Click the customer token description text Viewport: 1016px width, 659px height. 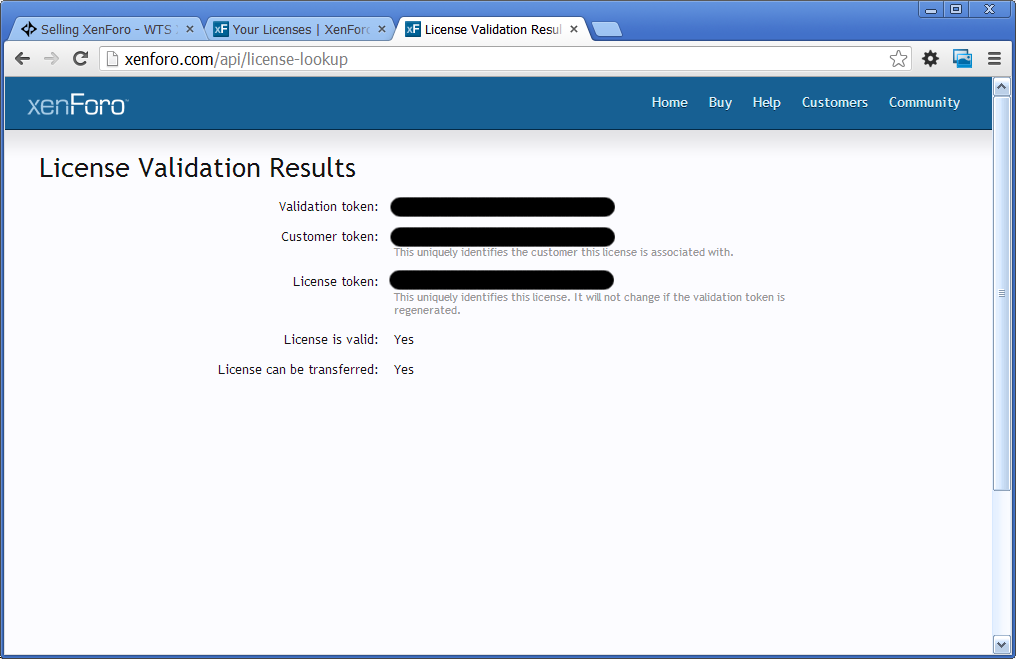coord(563,252)
